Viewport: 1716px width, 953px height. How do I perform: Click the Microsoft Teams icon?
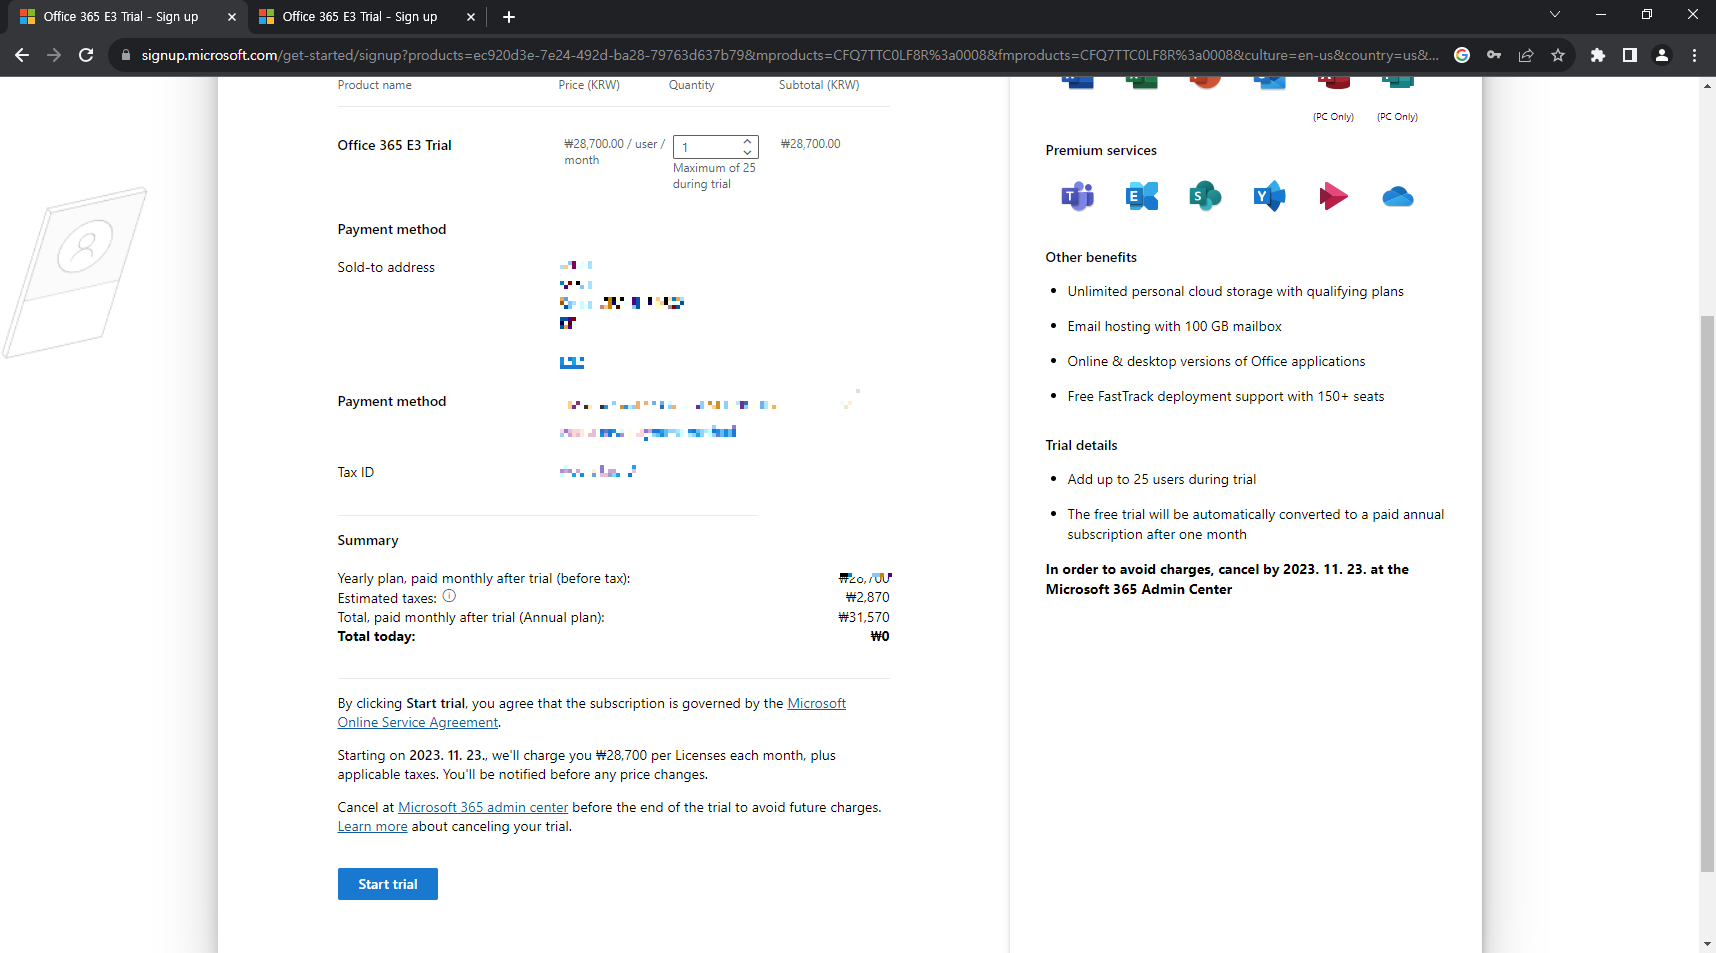(1078, 196)
